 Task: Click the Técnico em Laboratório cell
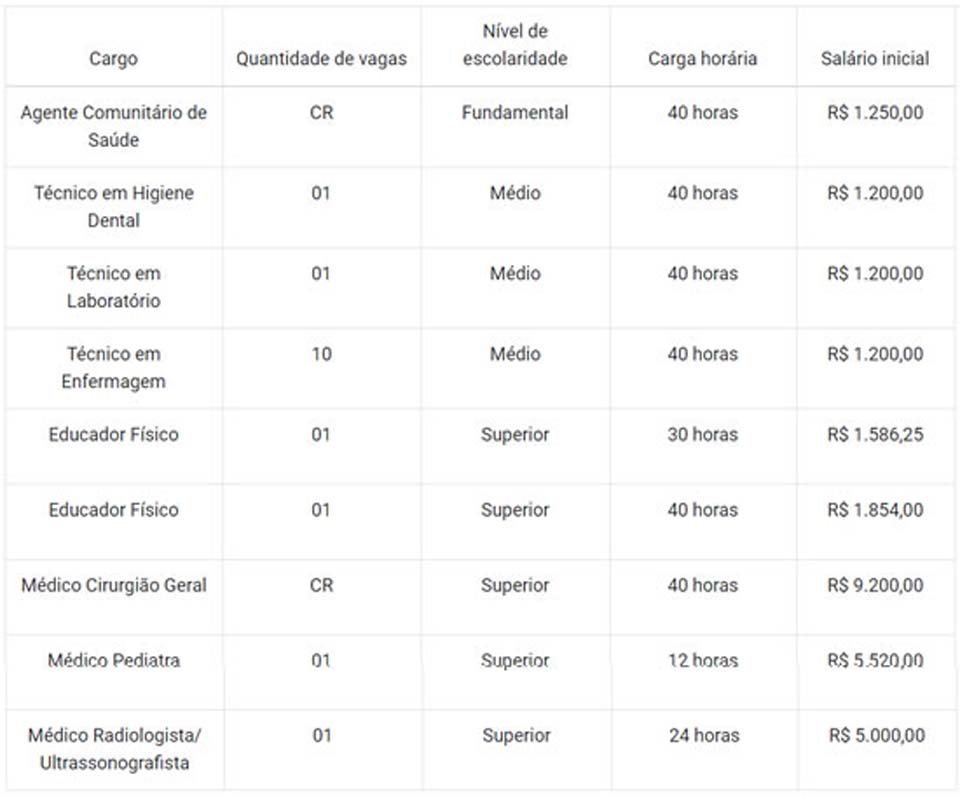tap(113, 287)
